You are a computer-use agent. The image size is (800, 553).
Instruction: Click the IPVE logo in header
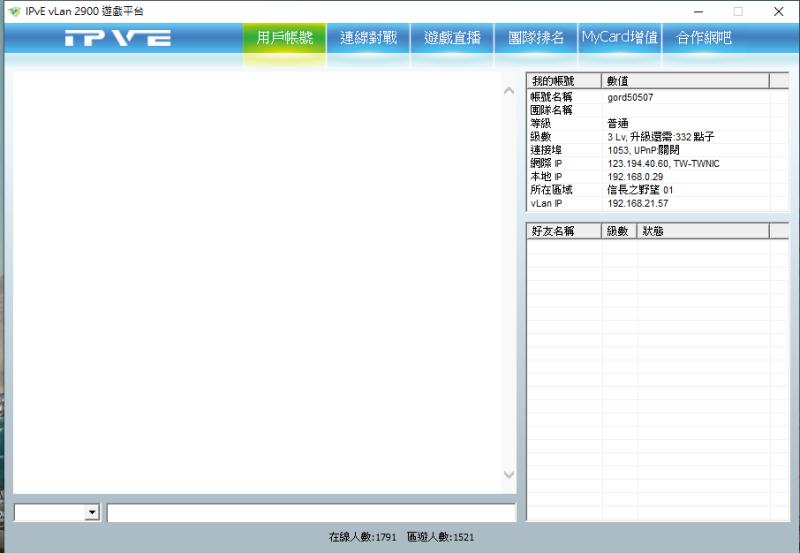pyautogui.click(x=118, y=38)
